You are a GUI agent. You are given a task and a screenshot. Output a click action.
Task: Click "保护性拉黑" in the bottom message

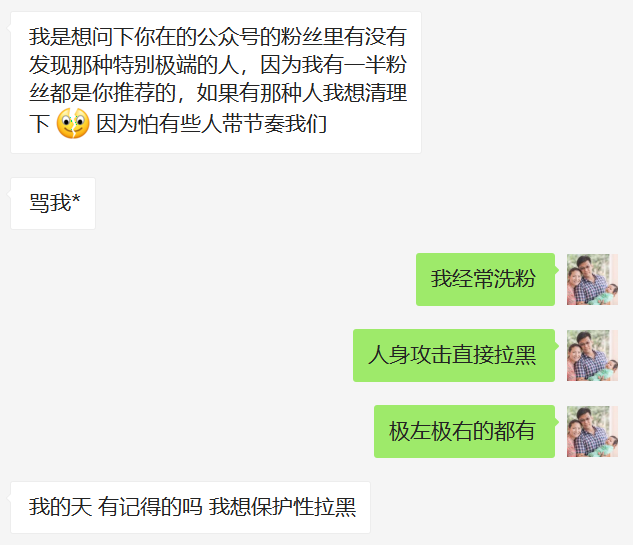pos(304,507)
